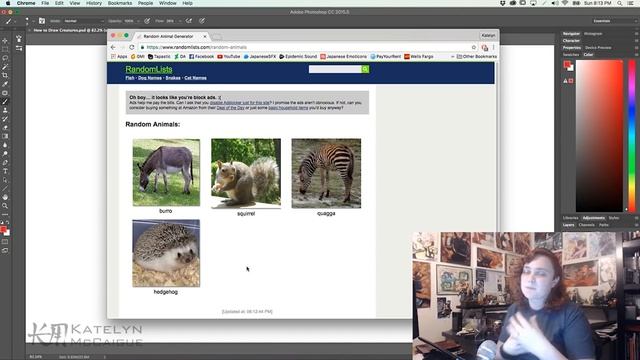Click the hedgehog thumbnail image
The height and width of the screenshot is (360, 640).
pos(166,253)
